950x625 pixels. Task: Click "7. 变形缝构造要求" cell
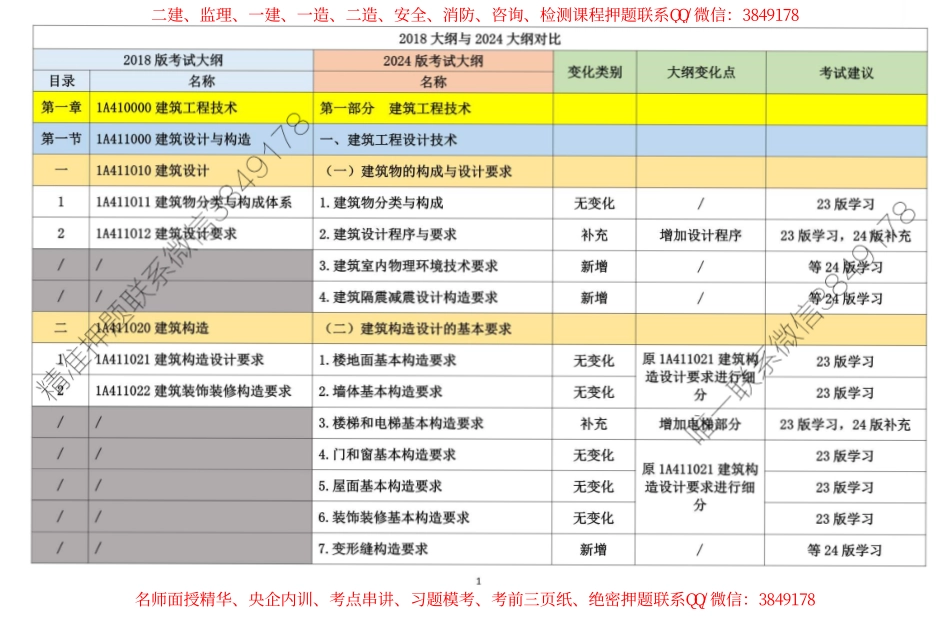432,549
